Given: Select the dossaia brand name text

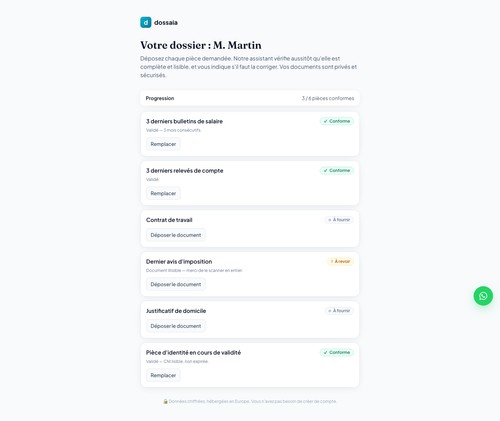Looking at the screenshot, I should (x=166, y=23).
